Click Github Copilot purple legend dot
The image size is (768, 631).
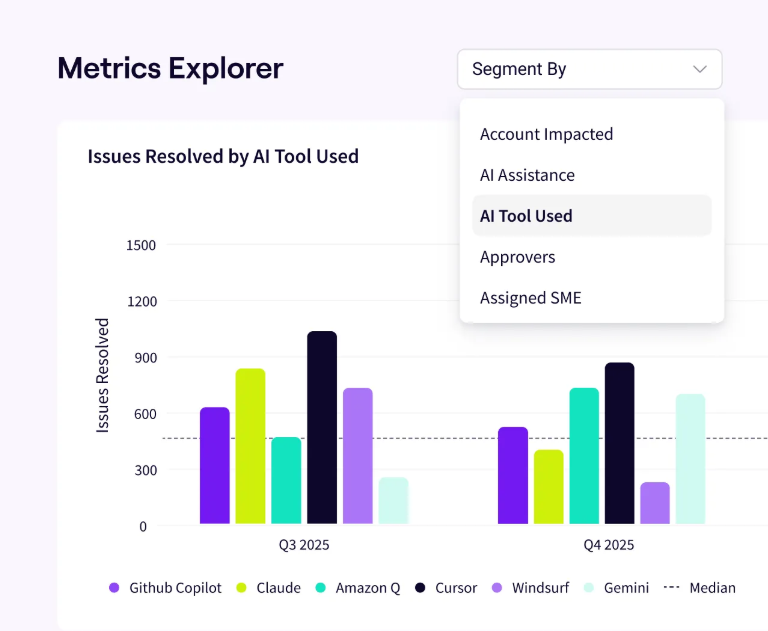pyautogui.click(x=114, y=588)
